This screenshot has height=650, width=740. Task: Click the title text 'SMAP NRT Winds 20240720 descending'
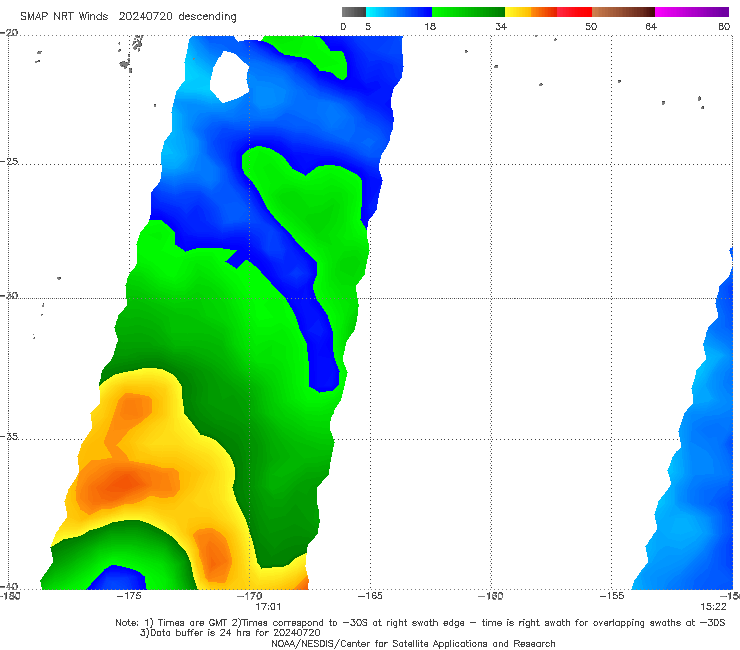pyautogui.click(x=128, y=17)
